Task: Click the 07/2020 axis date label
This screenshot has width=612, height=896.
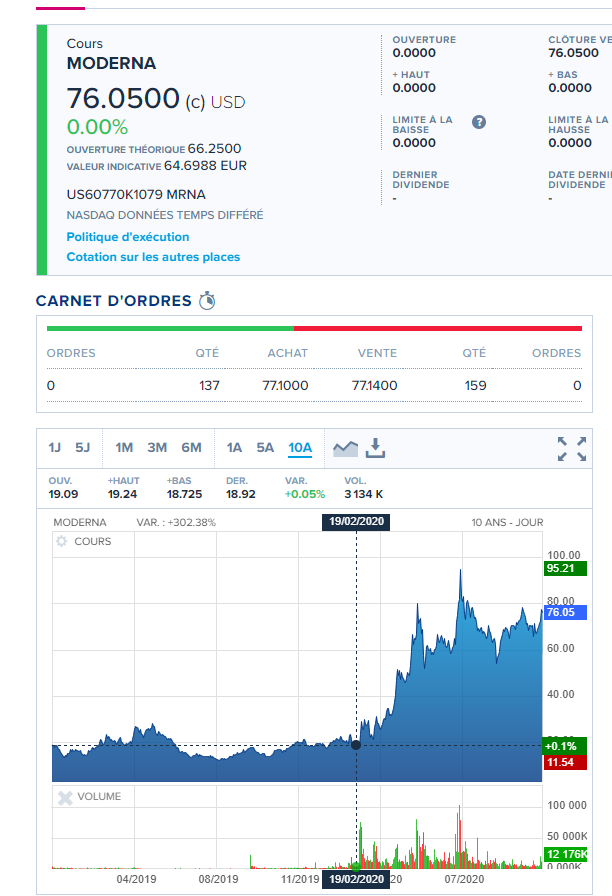Action: (x=464, y=879)
